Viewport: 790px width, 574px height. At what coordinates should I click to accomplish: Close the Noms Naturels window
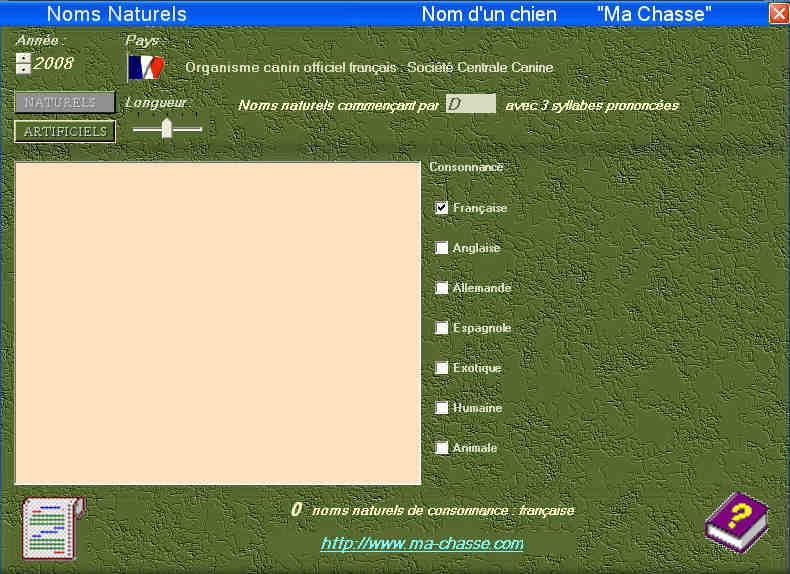tap(778, 14)
